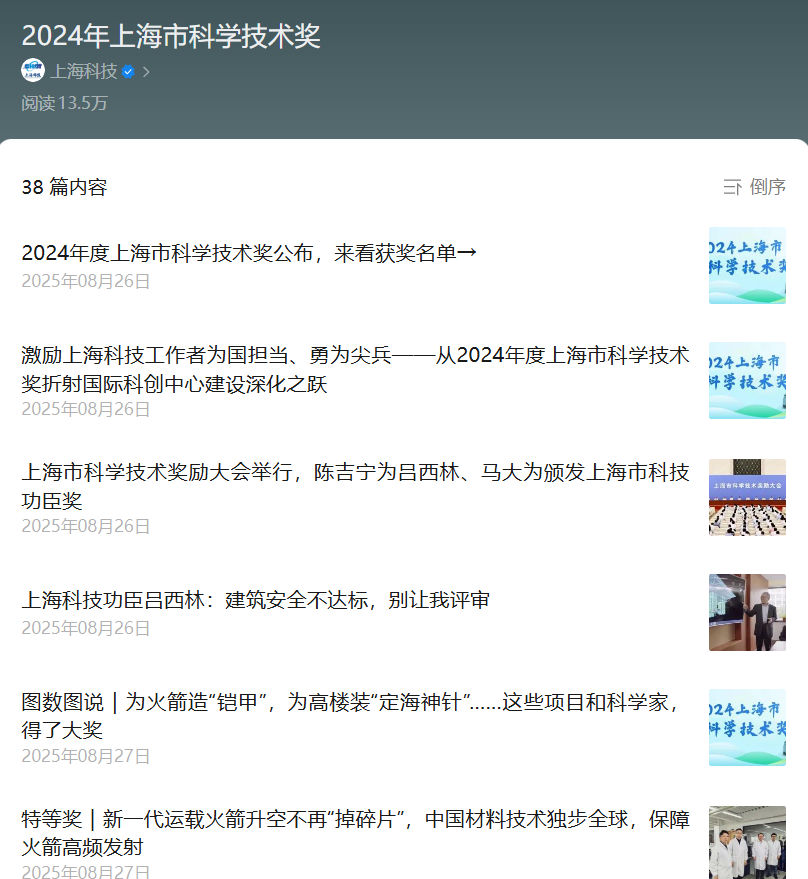Image resolution: width=808 pixels, height=879 pixels.
Task: Click conference hall thumbnail of 奖励大会 article
Action: click(x=747, y=498)
